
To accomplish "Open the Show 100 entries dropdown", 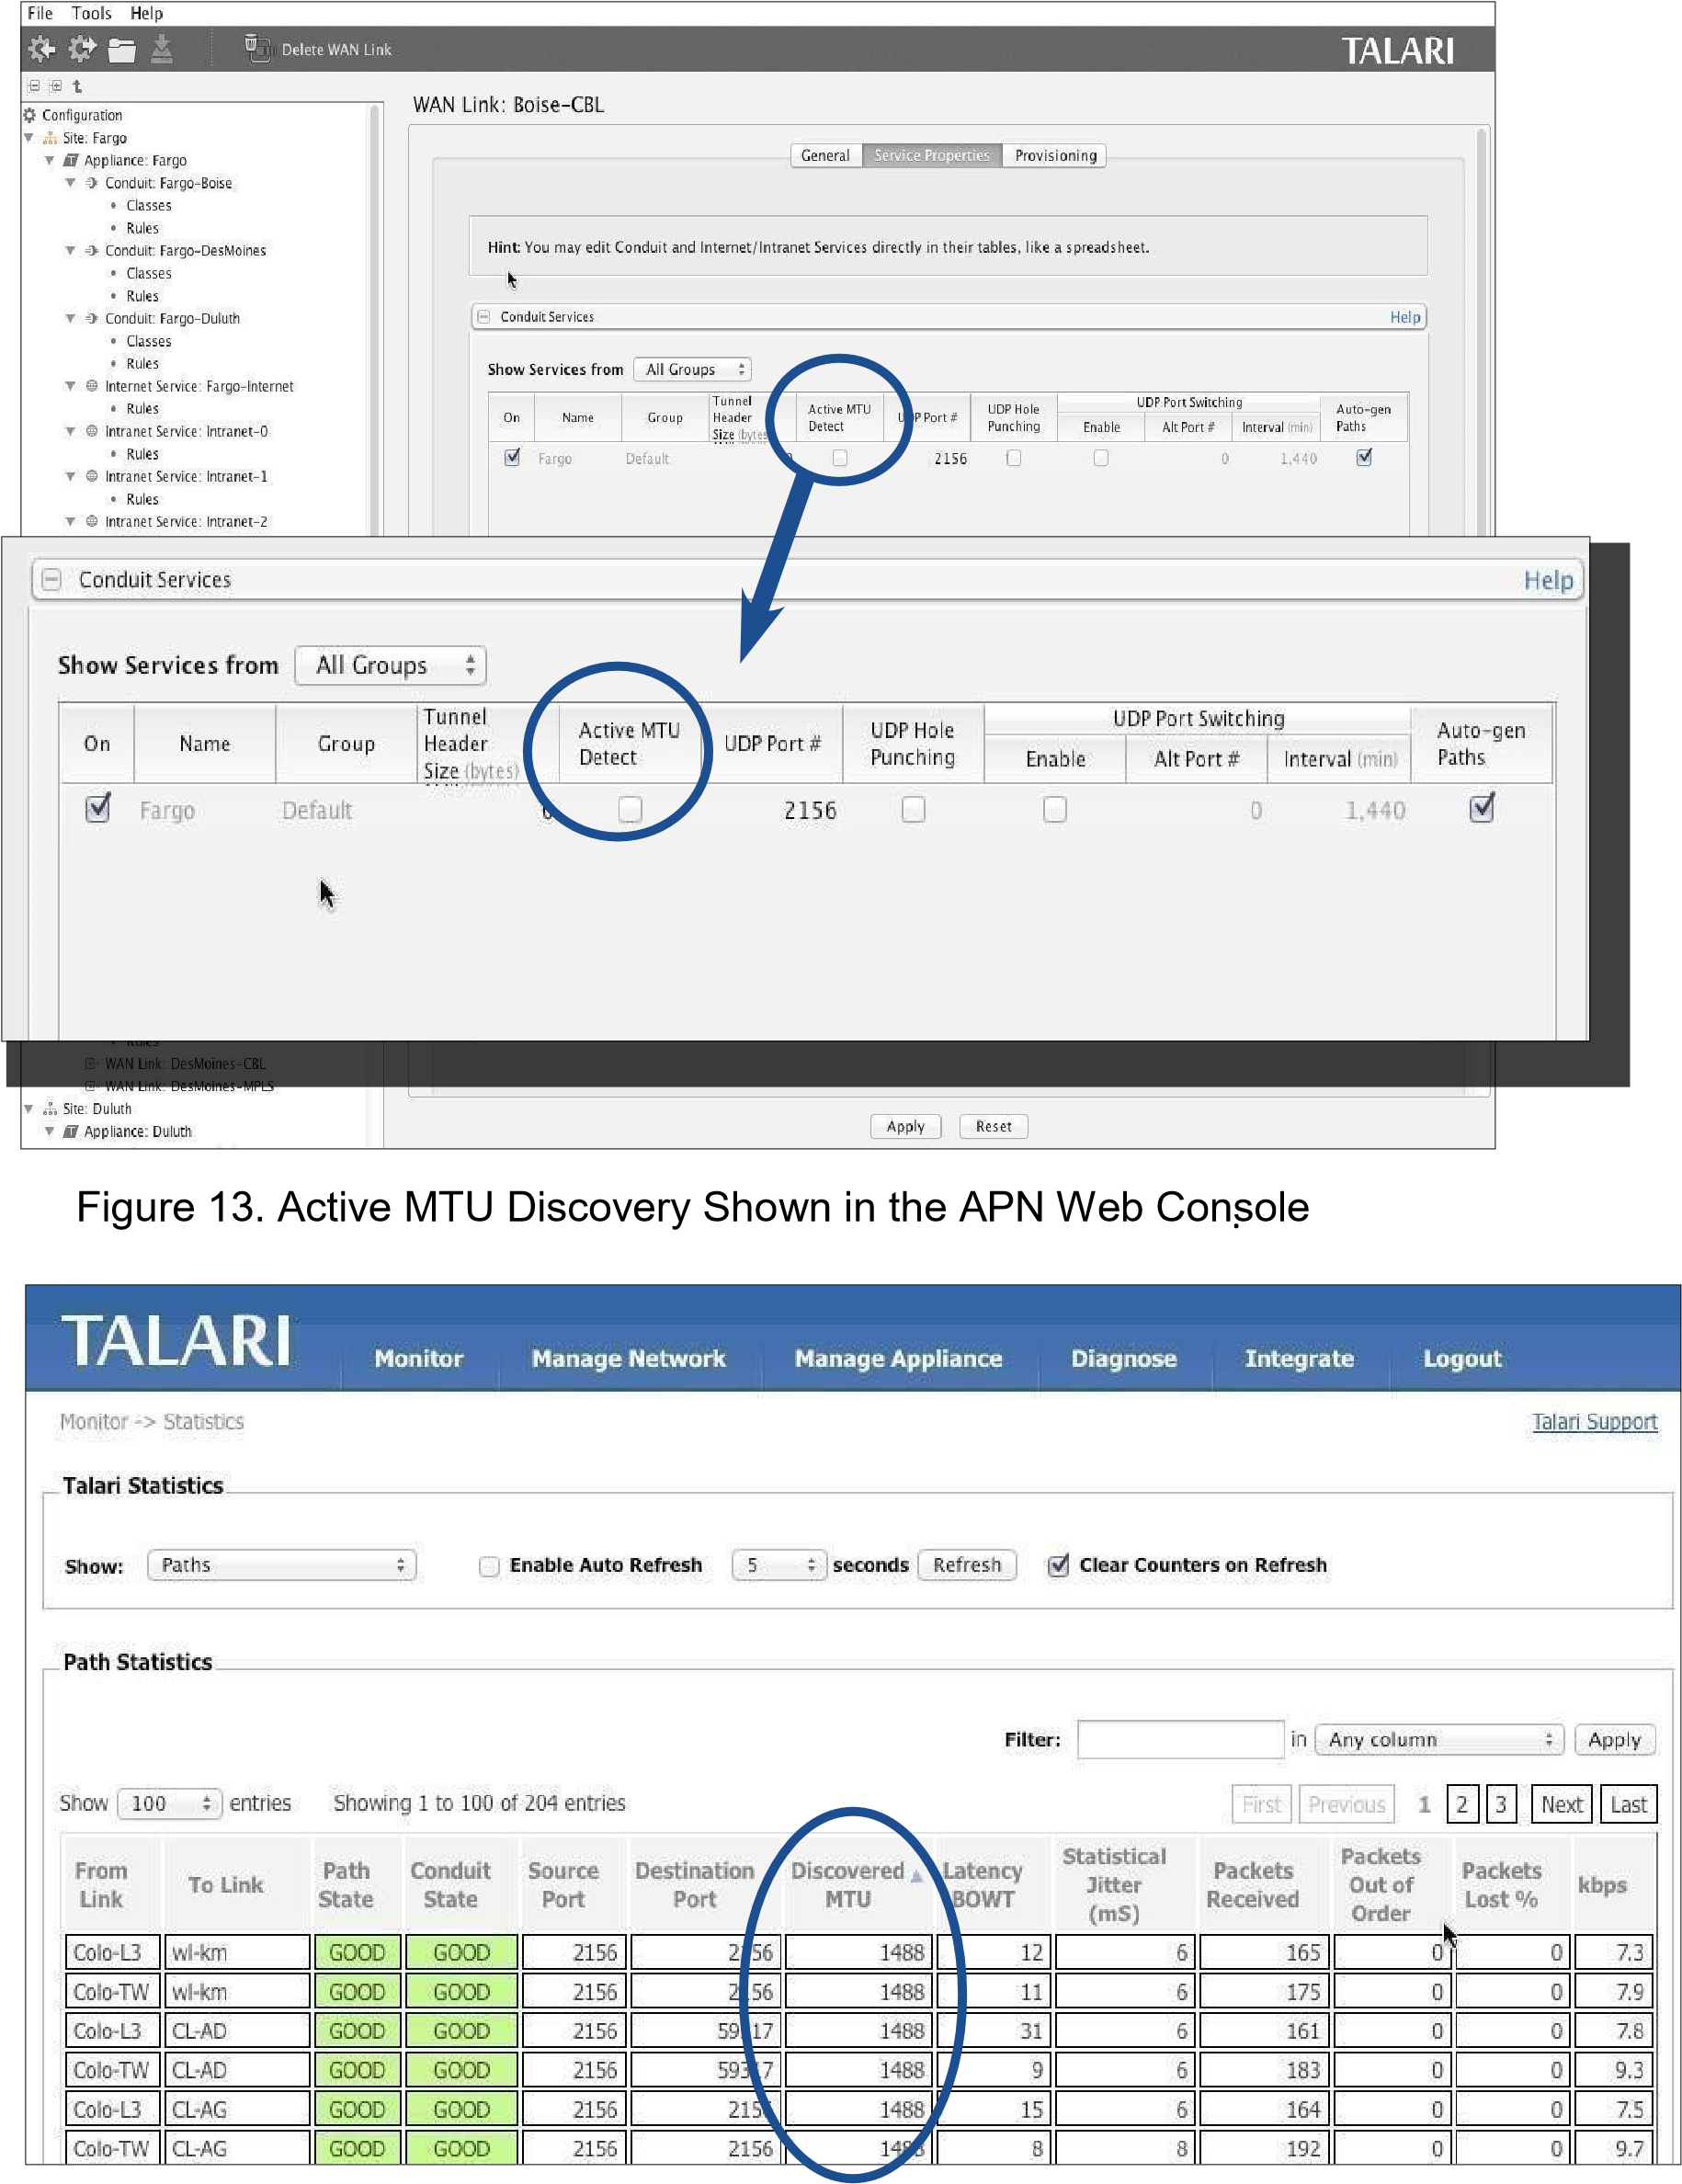I will [168, 1803].
